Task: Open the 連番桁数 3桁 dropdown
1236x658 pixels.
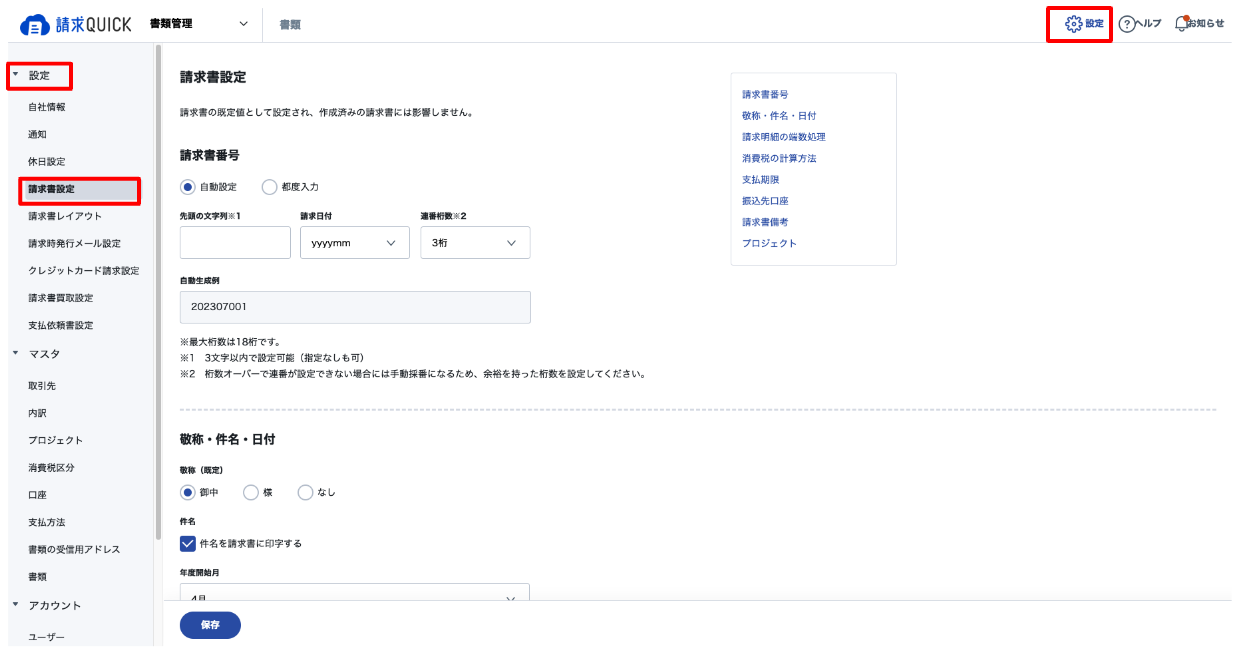Action: click(475, 243)
